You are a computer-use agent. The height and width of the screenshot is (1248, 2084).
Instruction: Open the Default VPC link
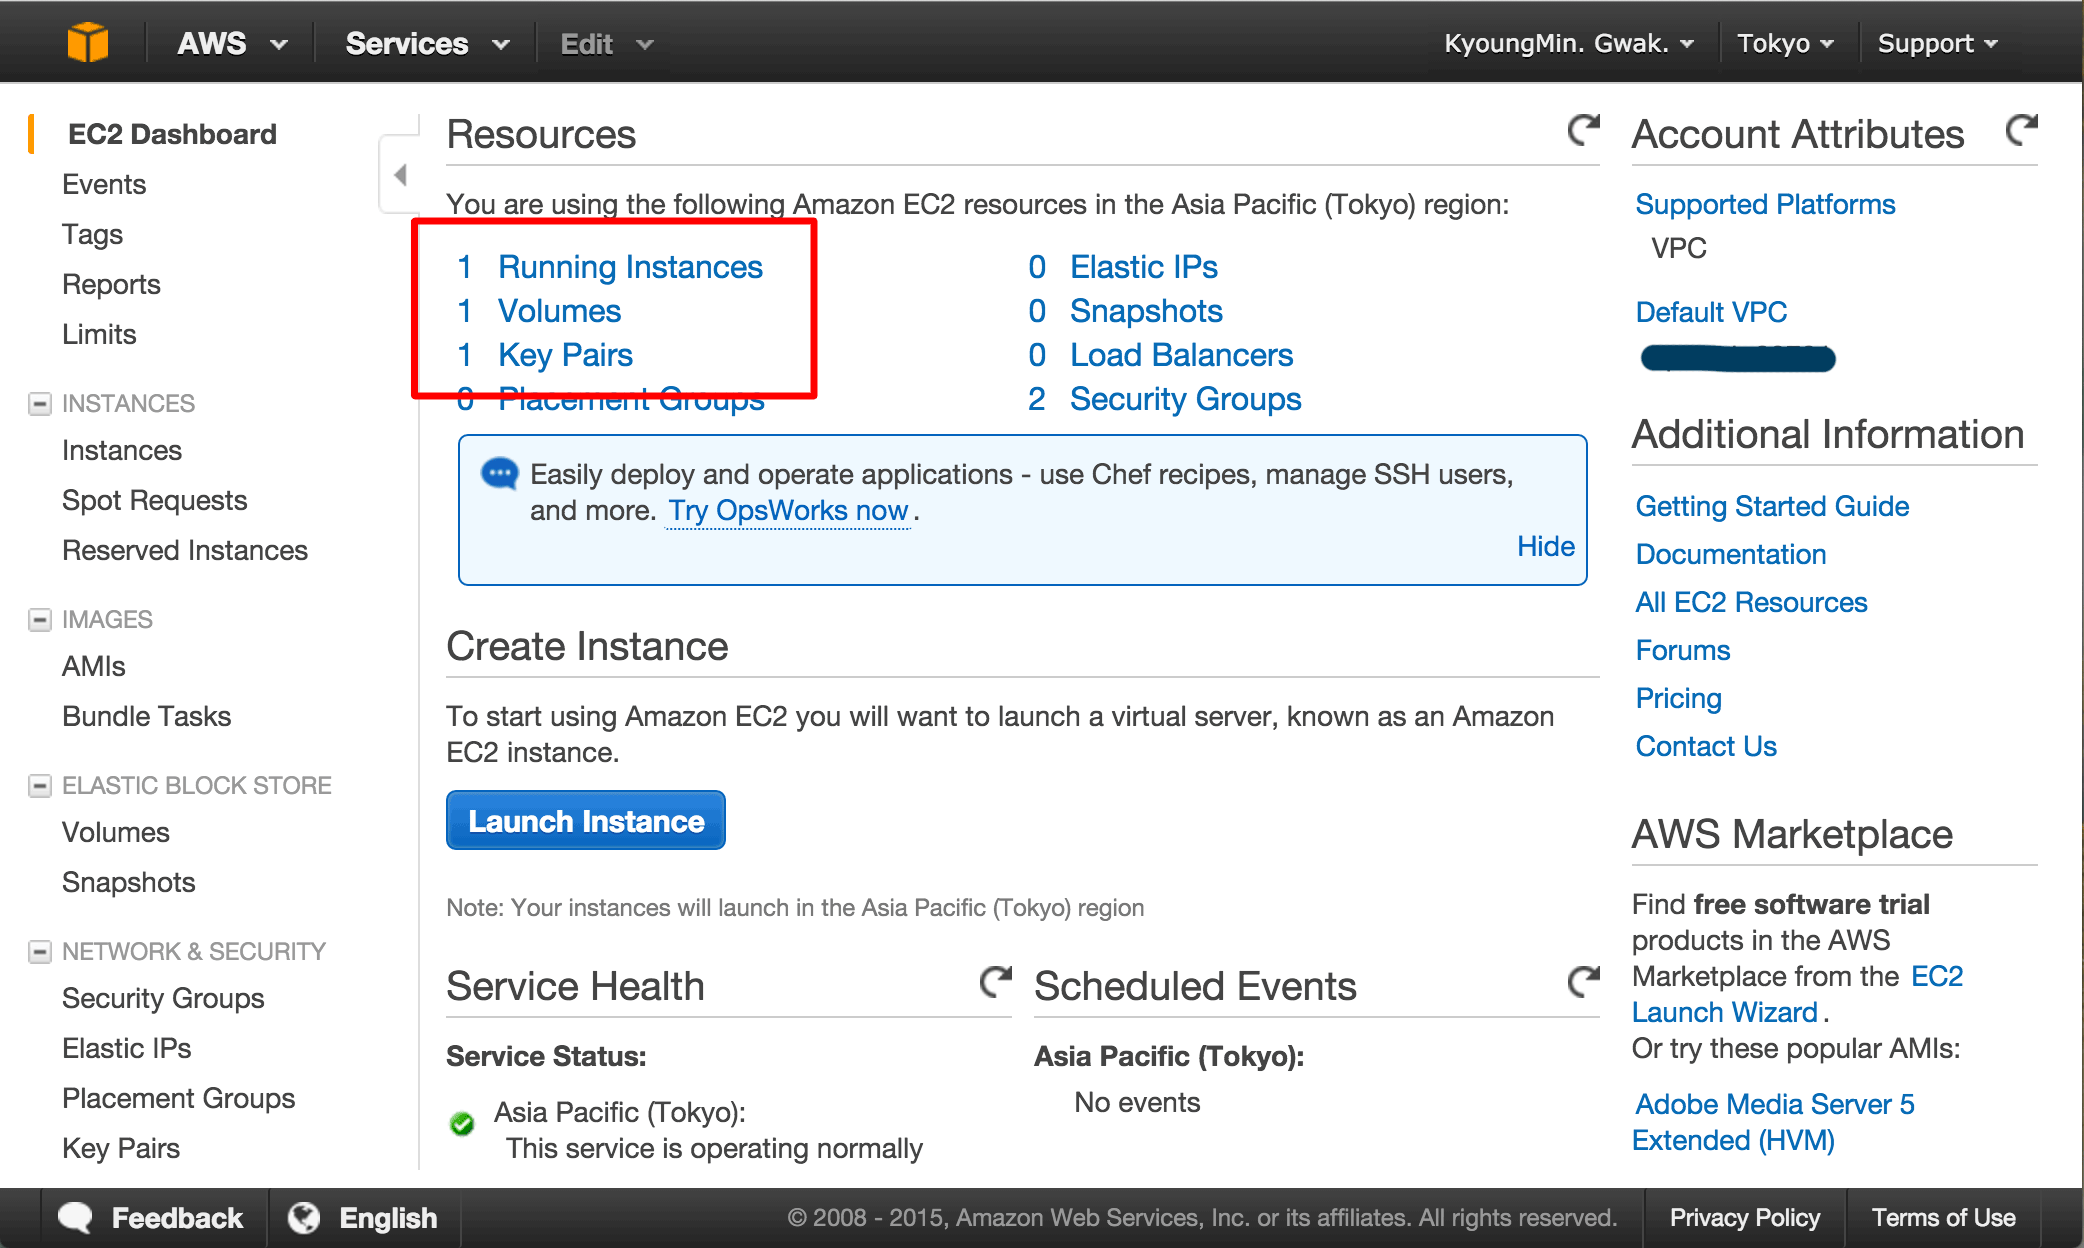tap(1711, 312)
